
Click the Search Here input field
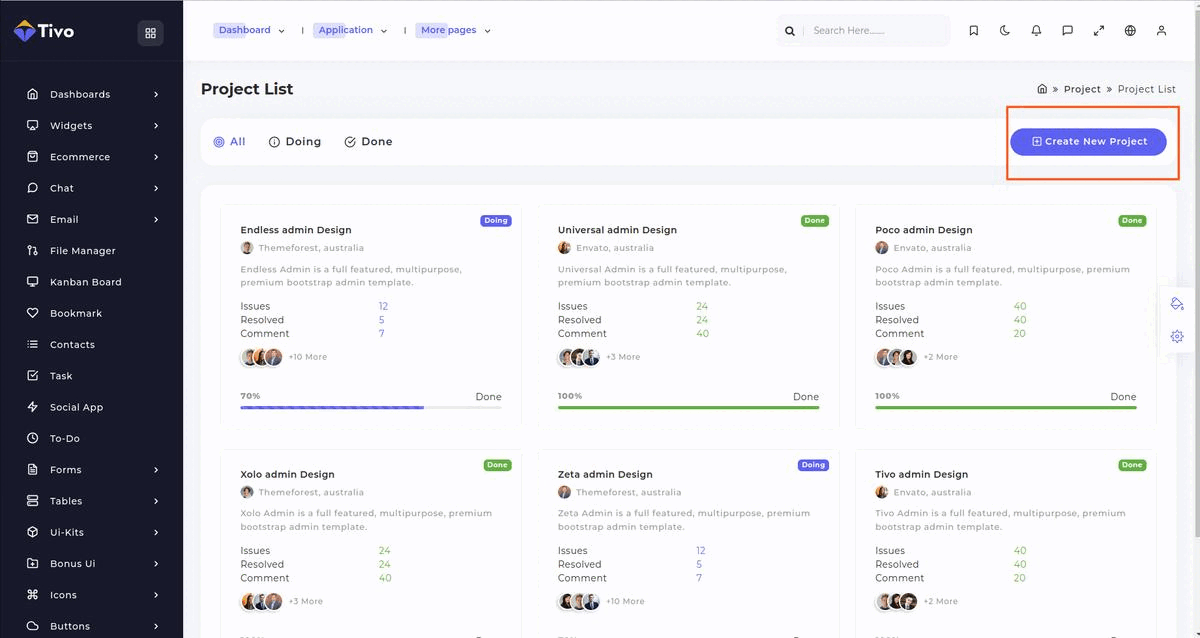875,31
